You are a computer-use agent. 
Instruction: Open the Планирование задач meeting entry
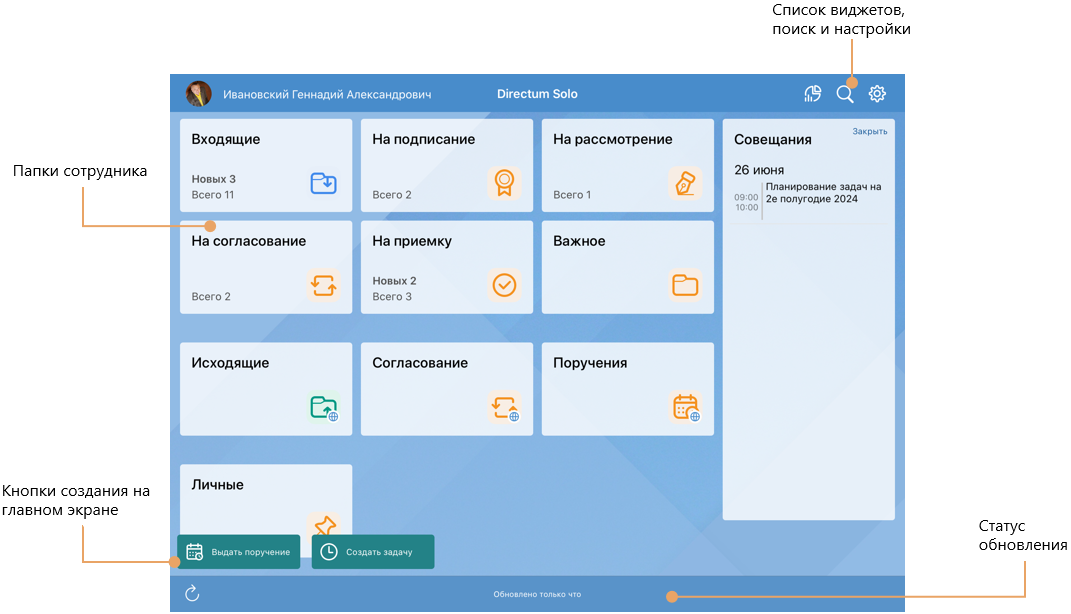(x=822, y=192)
